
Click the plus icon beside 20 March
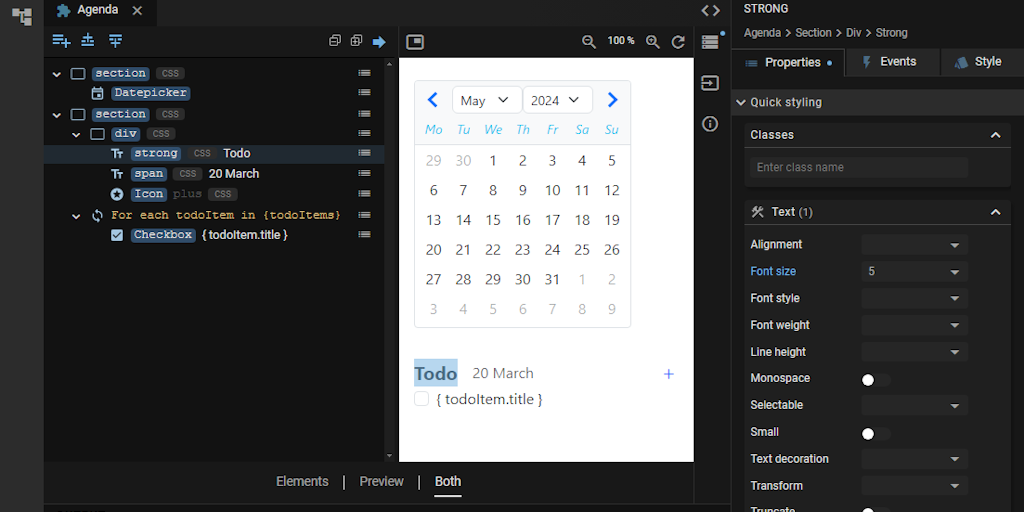coord(669,374)
